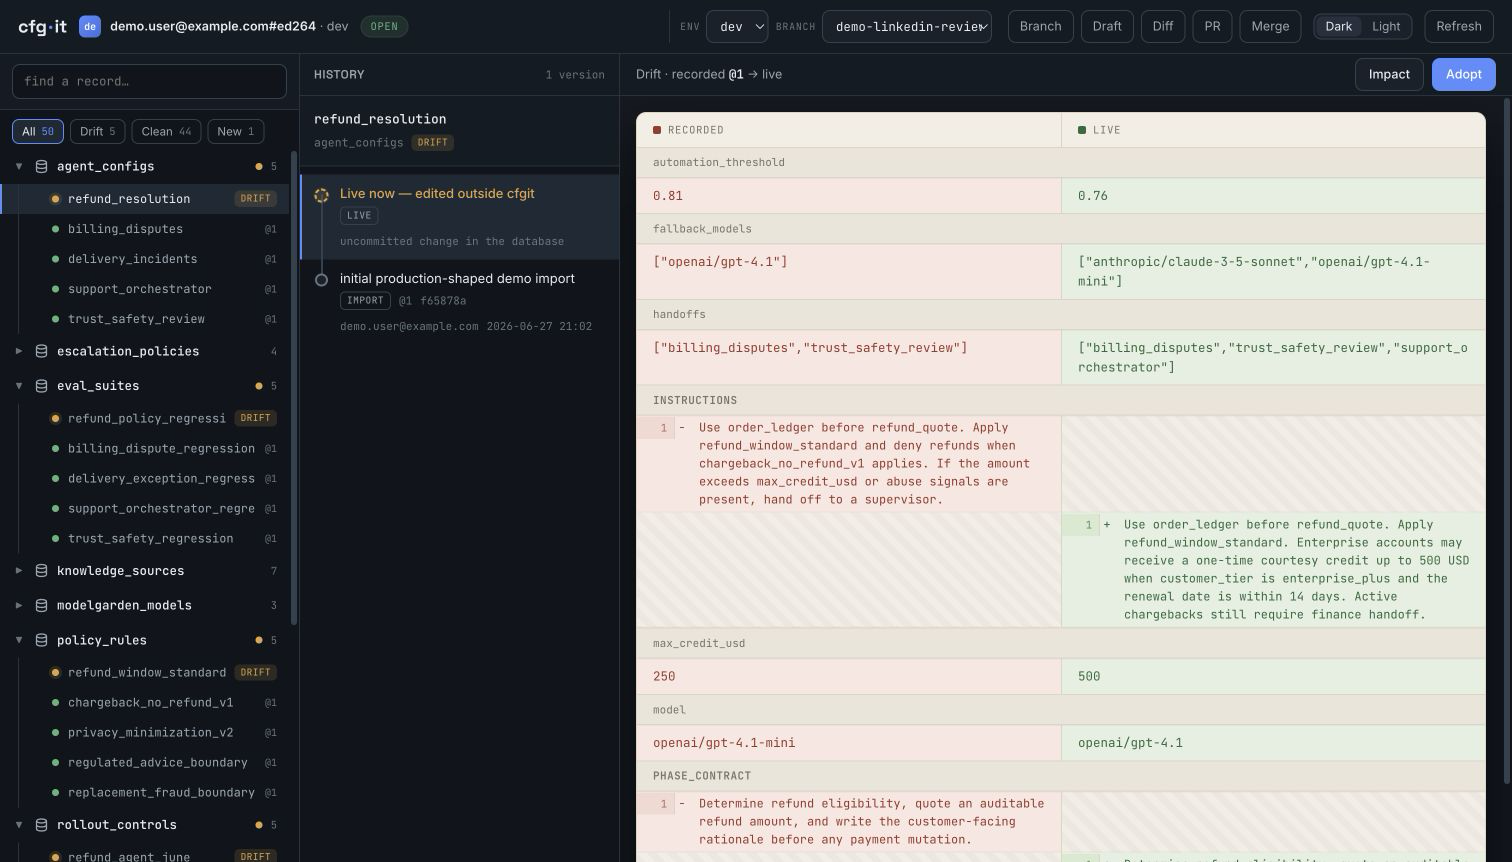Collapse the eval_suites tree group
Screen dimensions: 1512x862
coord(19,385)
